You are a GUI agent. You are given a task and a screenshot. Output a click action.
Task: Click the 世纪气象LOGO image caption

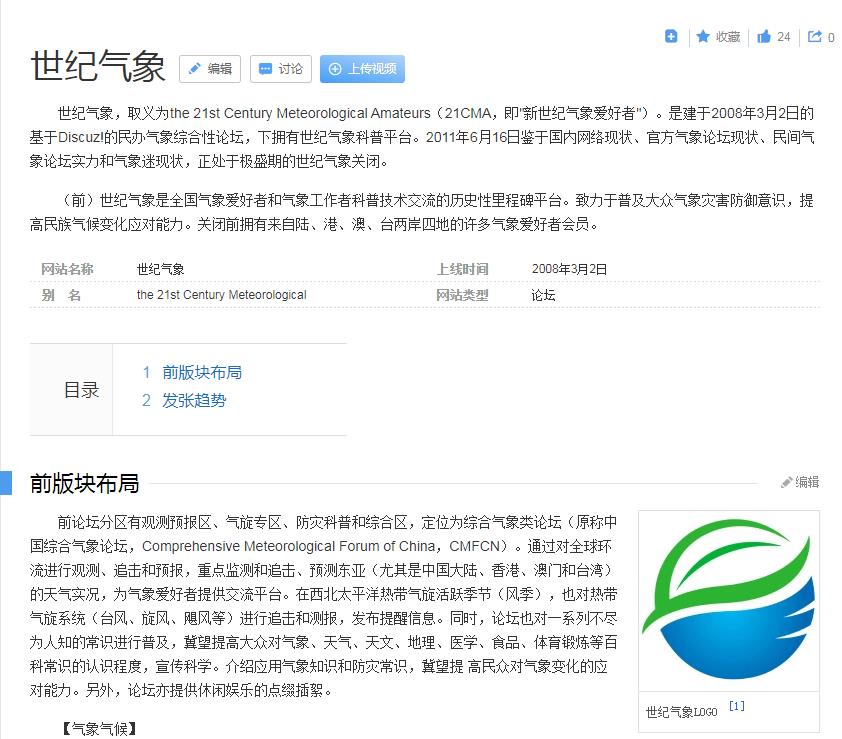pyautogui.click(x=681, y=712)
